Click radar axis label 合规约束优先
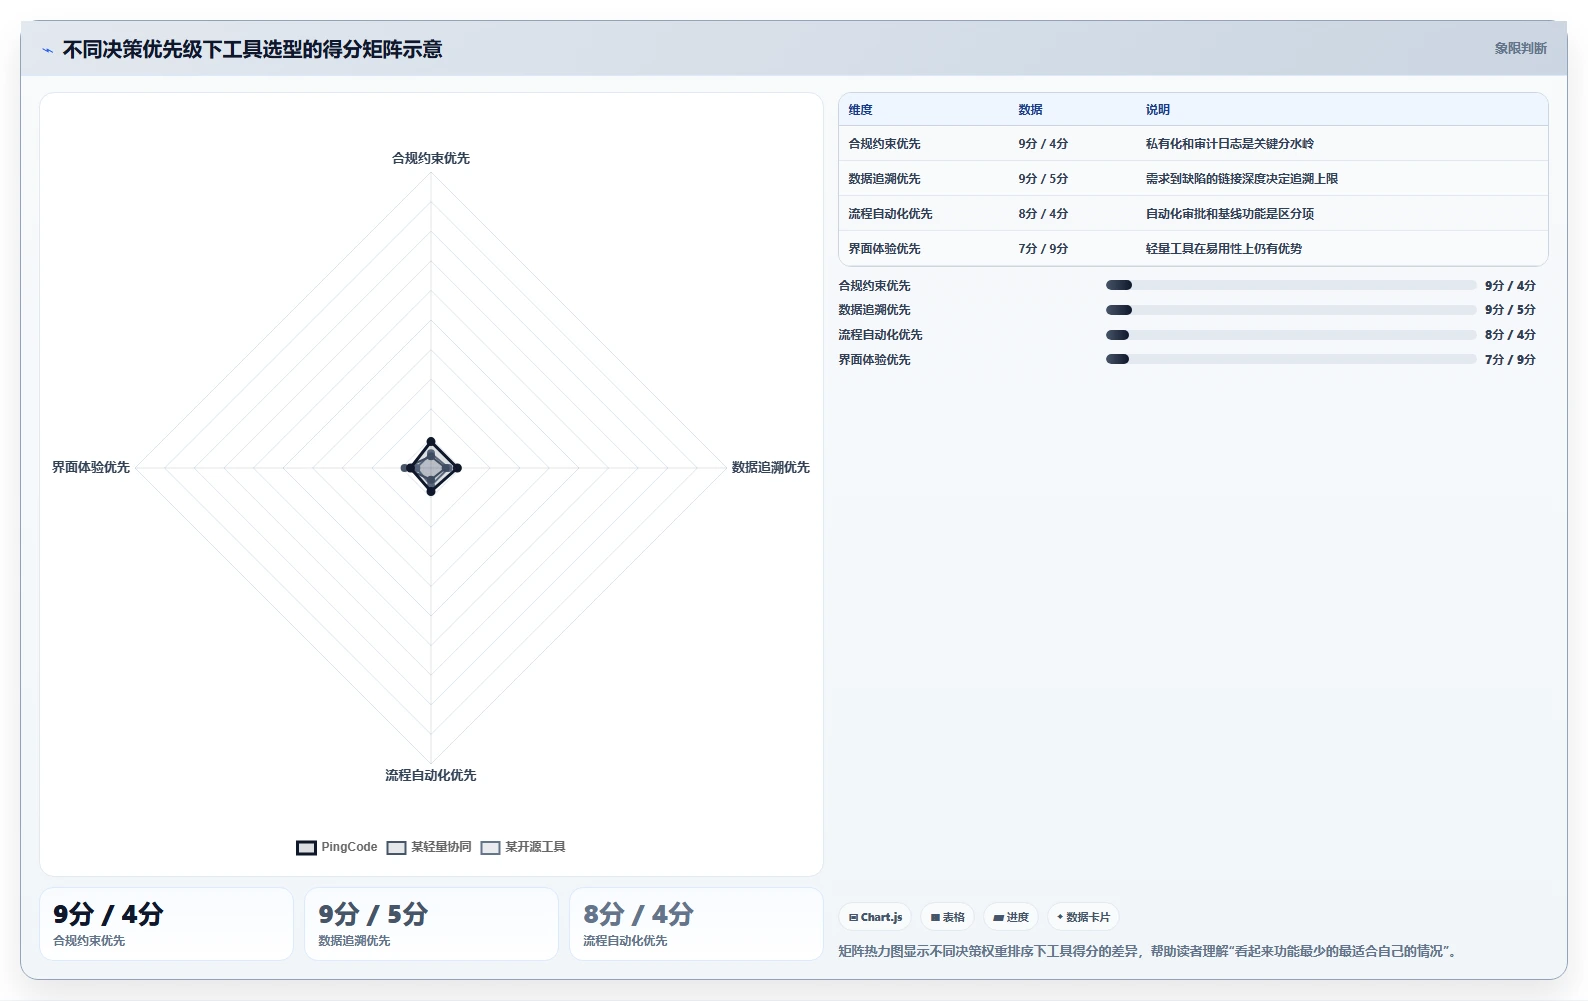This screenshot has height=1001, width=1588. pos(431,158)
